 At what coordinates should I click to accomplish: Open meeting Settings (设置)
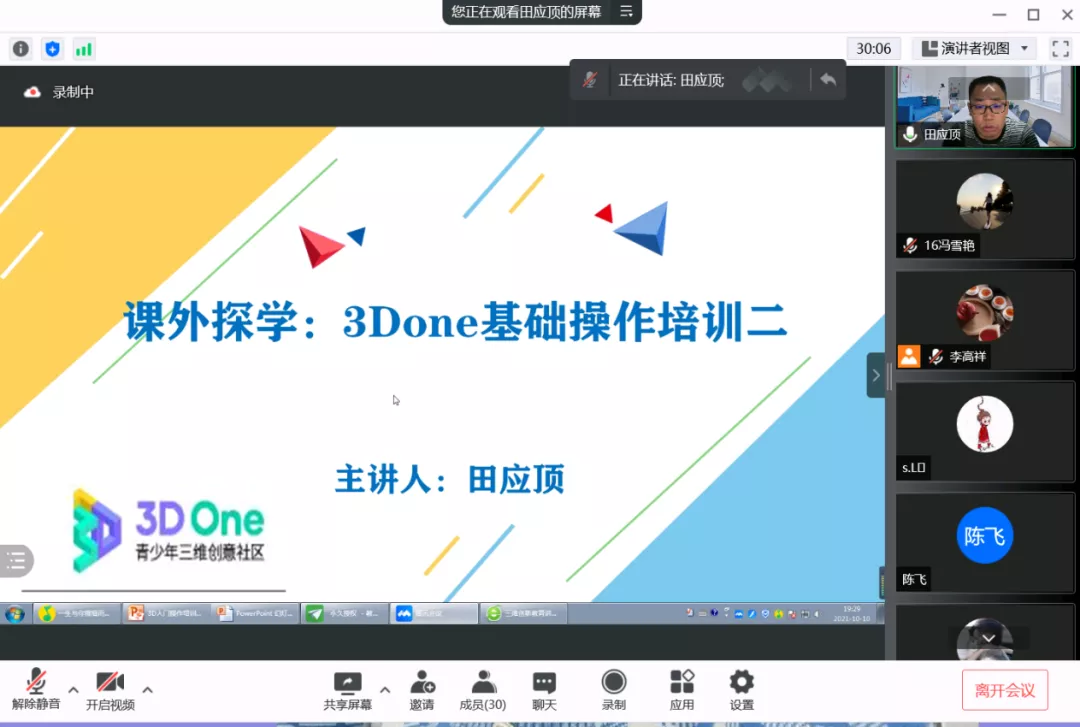pos(742,690)
